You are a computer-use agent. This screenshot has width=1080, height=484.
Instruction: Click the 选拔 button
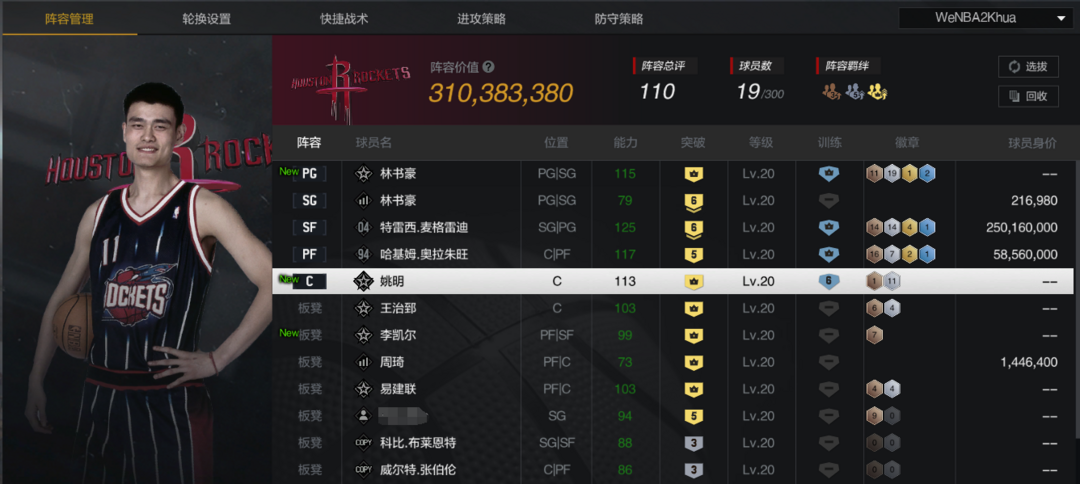point(1028,67)
